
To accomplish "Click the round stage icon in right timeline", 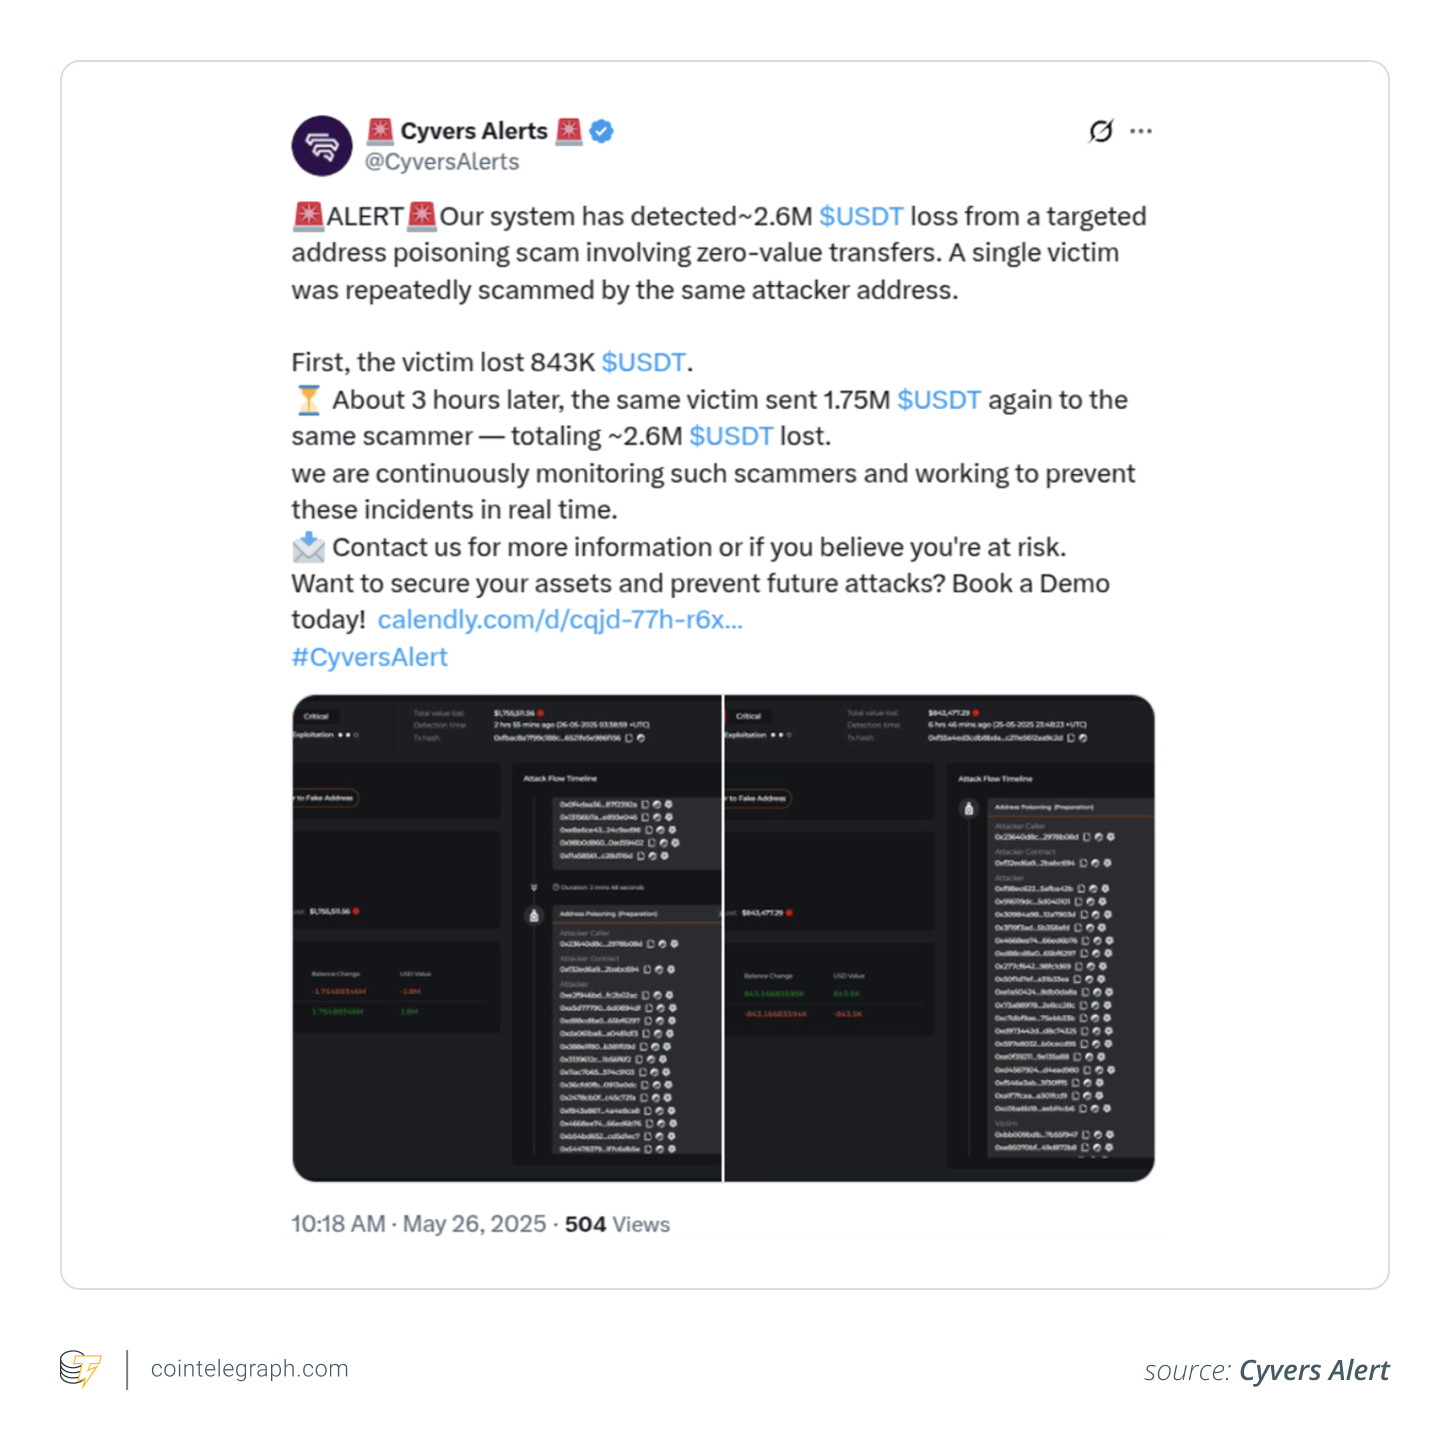I will click(x=968, y=809).
